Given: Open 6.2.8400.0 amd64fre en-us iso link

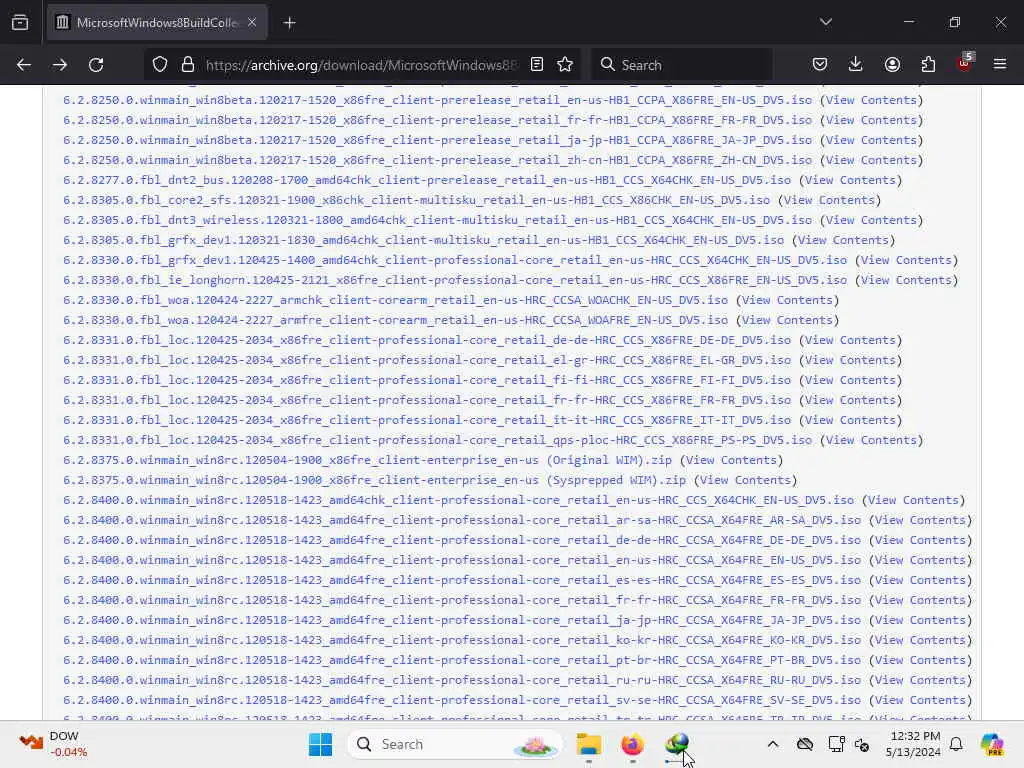Looking at the screenshot, I should pyautogui.click(x=462, y=560).
